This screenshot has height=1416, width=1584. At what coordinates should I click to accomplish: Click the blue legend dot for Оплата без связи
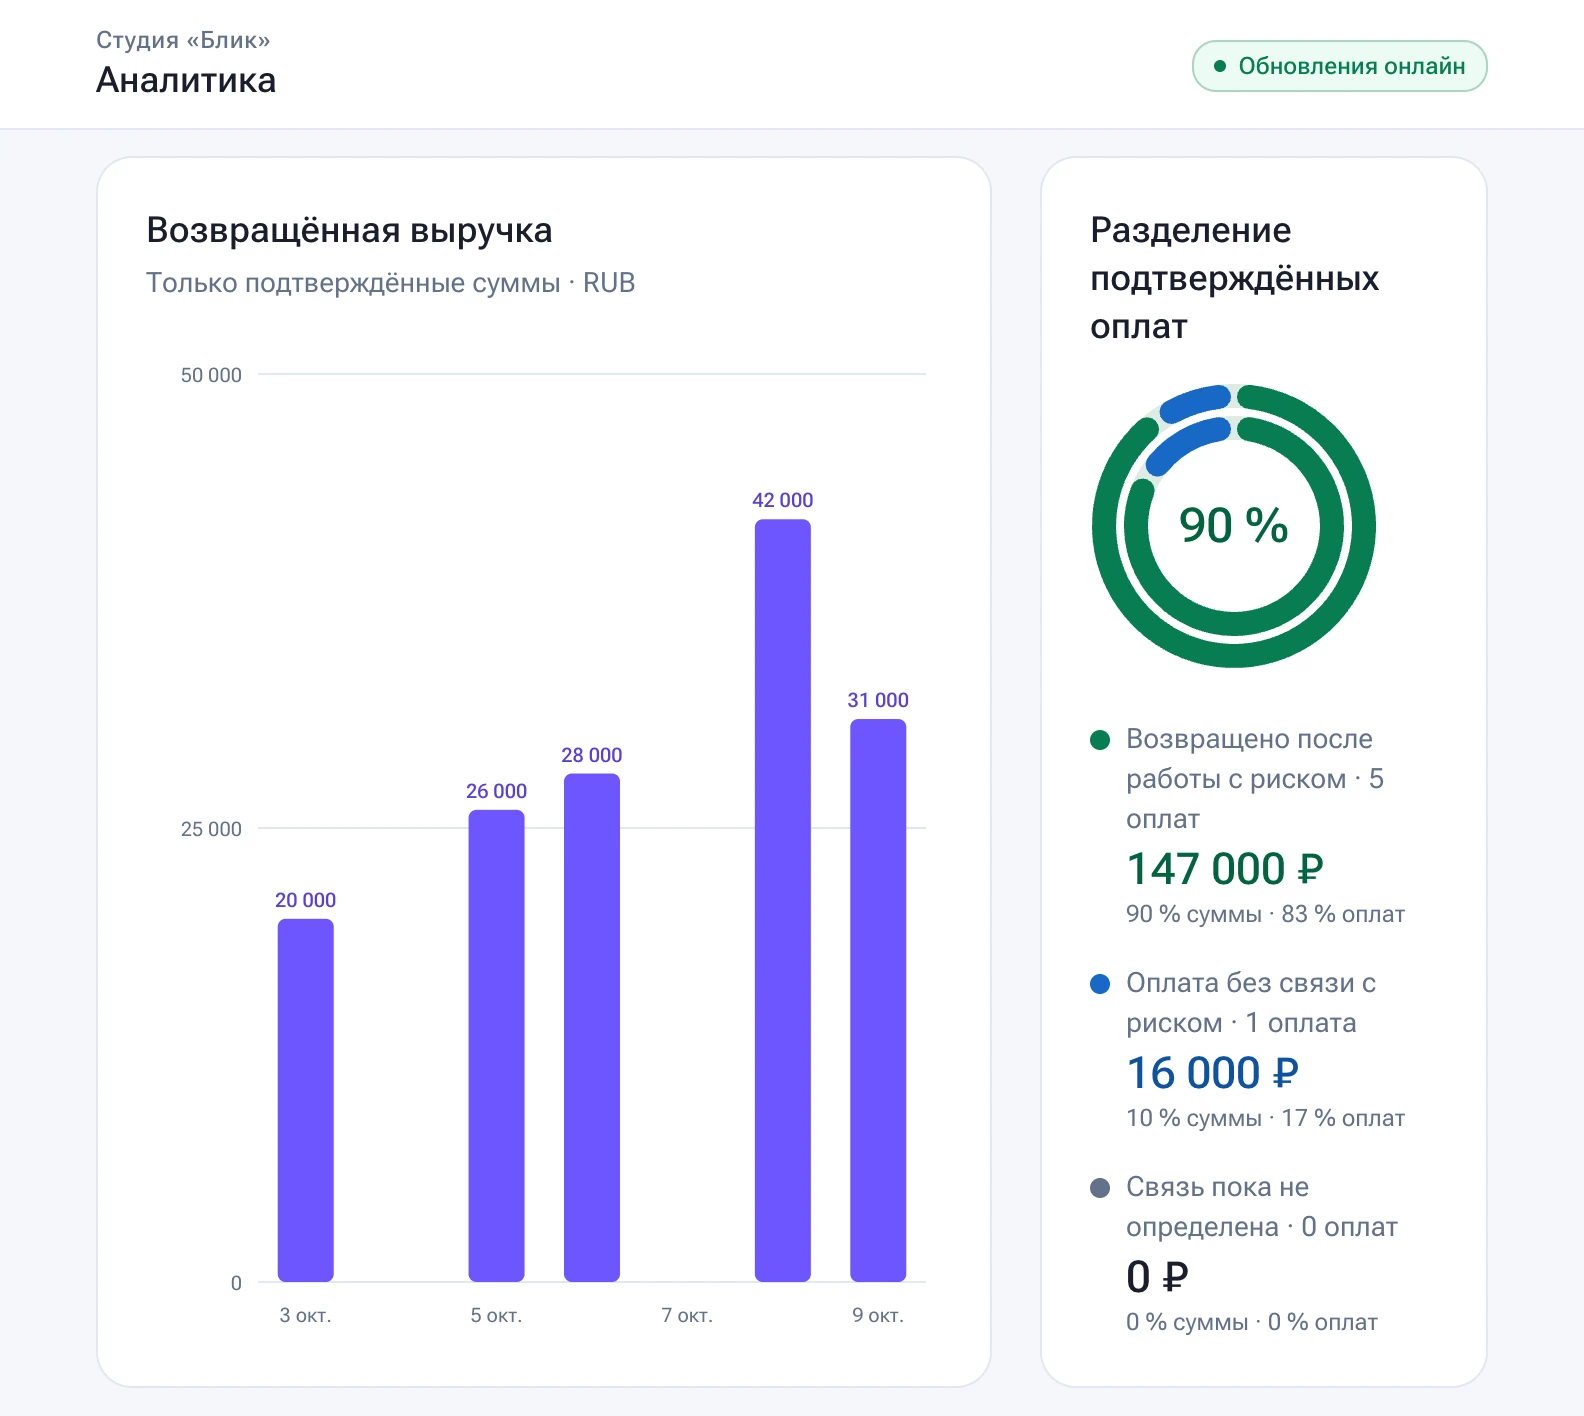click(x=1100, y=984)
